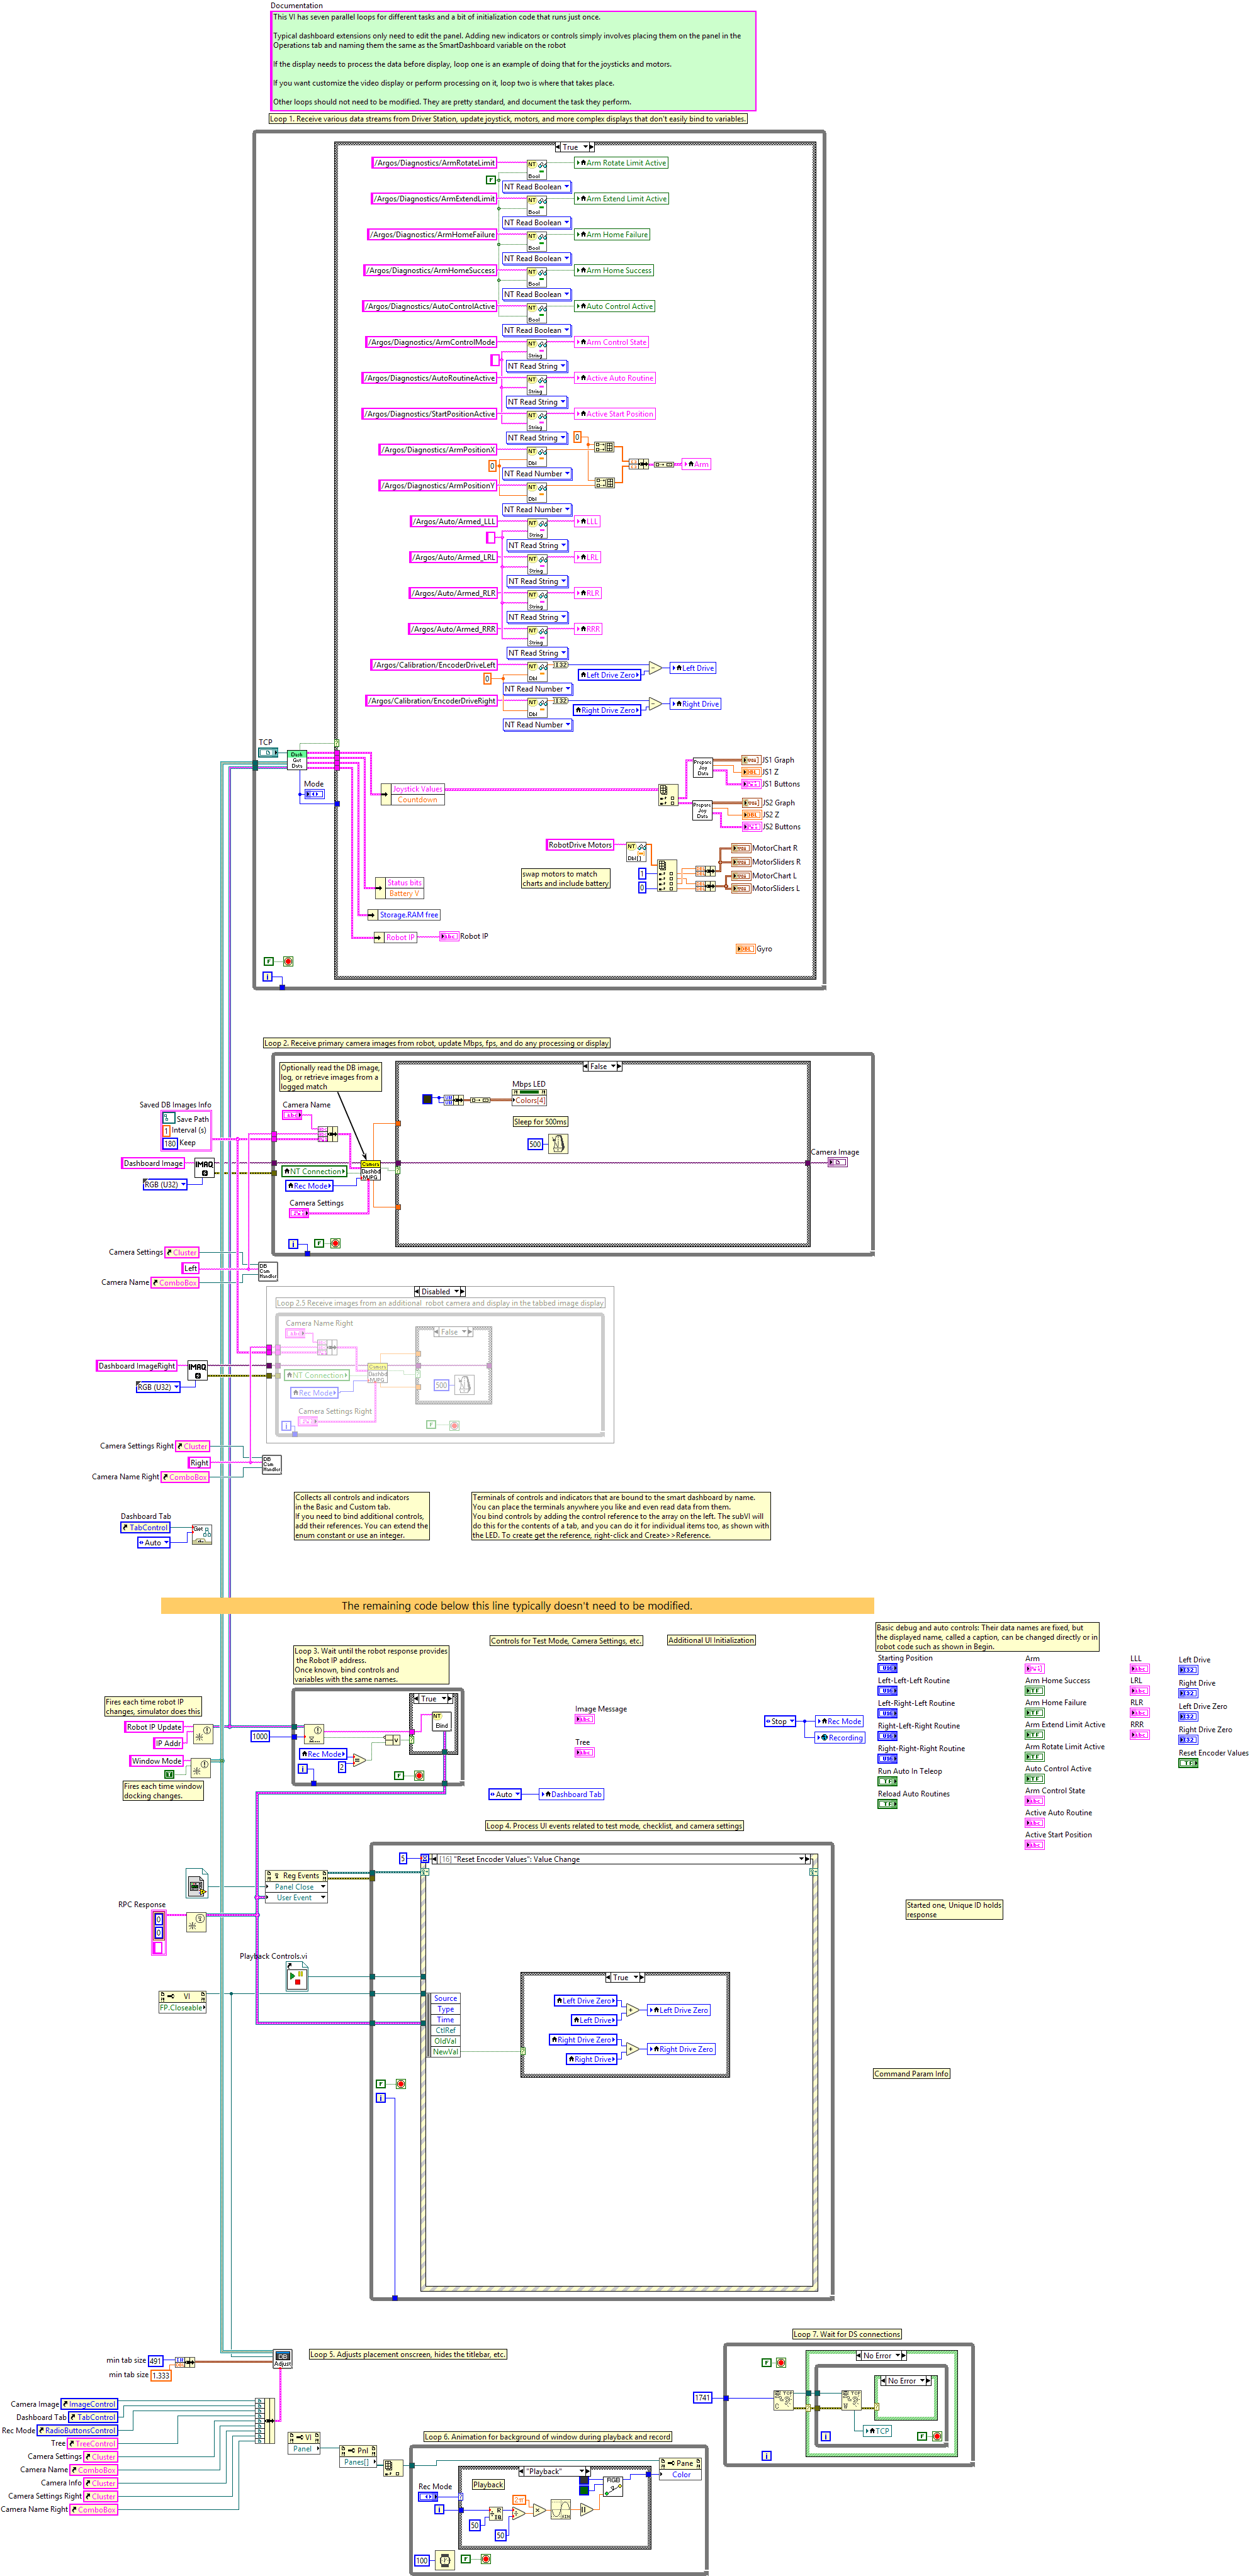Click the sine function node in Loop 6
Viewport: 1250px width, 2576px height.
tap(561, 2510)
